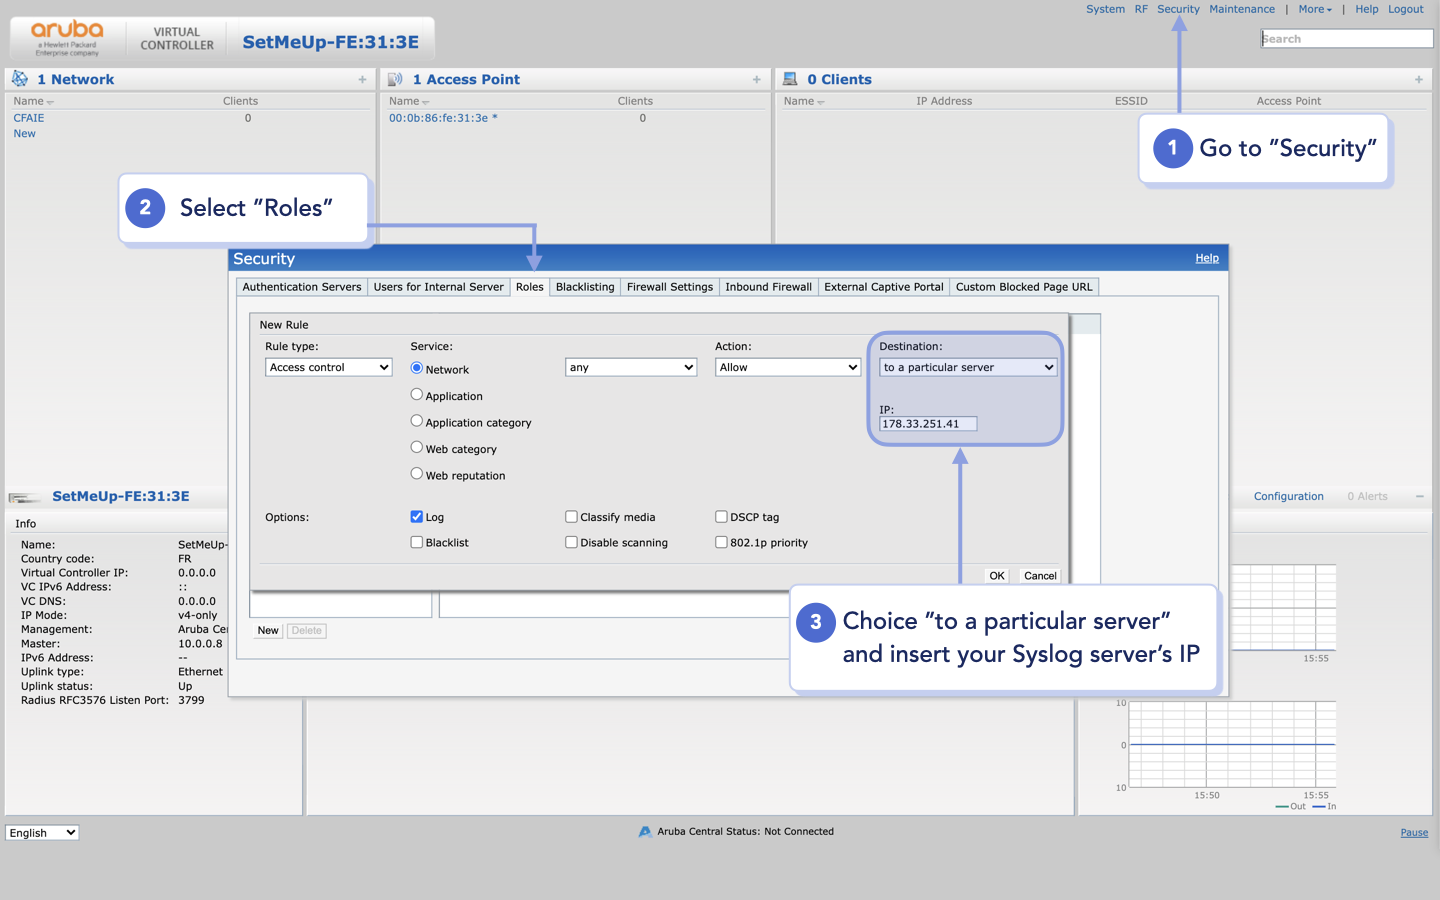Open the Maintenance menu
The width and height of the screenshot is (1440, 900).
pyautogui.click(x=1242, y=9)
